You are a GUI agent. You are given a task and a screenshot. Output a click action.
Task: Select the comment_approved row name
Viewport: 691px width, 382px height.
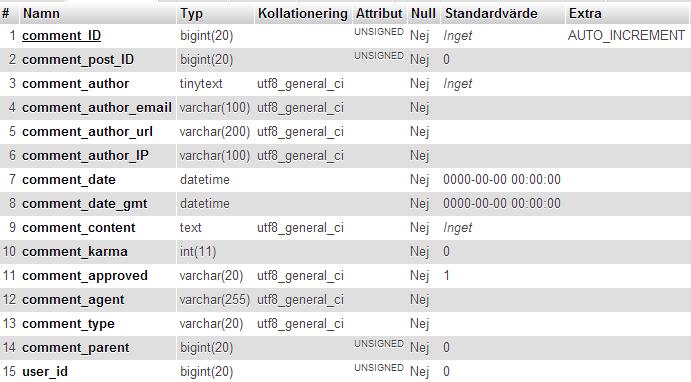[x=85, y=276]
